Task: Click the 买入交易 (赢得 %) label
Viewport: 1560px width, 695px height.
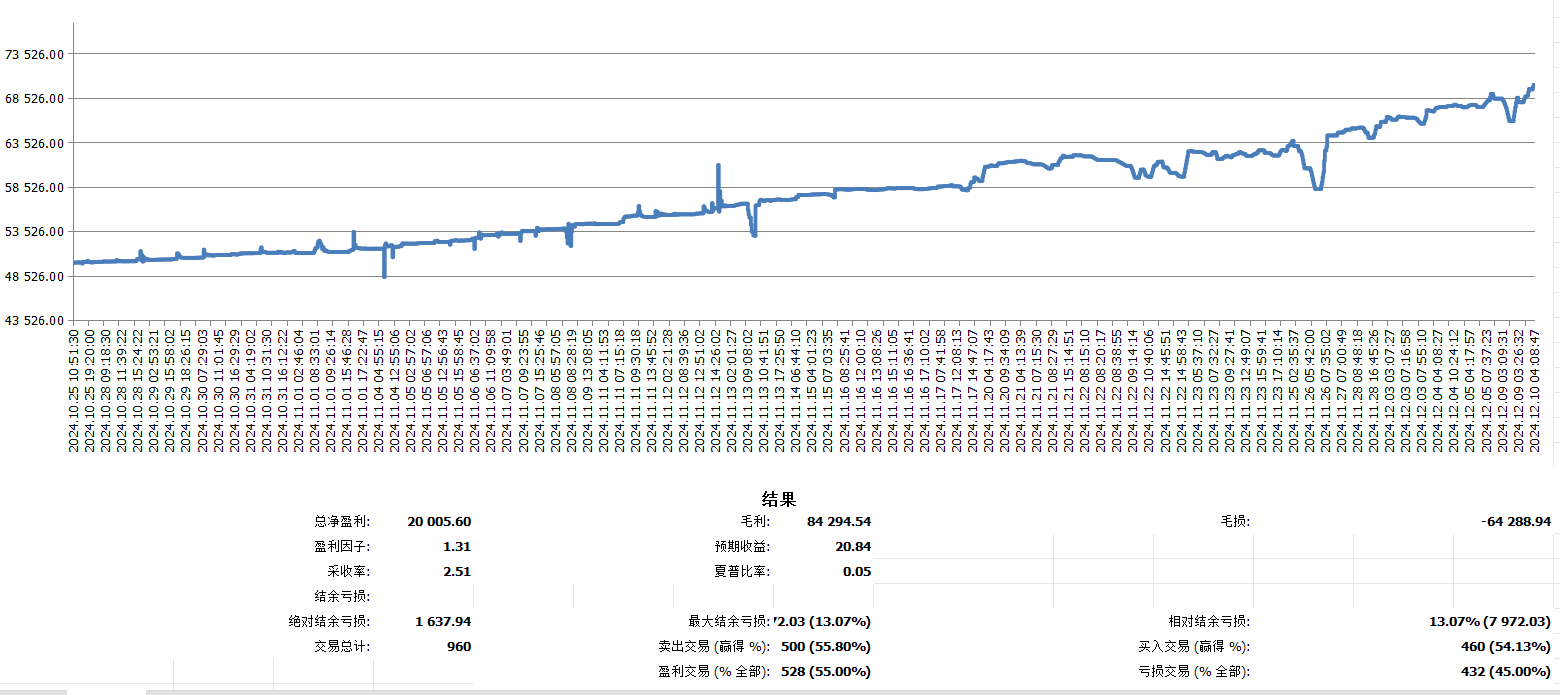Action: coord(1194,646)
